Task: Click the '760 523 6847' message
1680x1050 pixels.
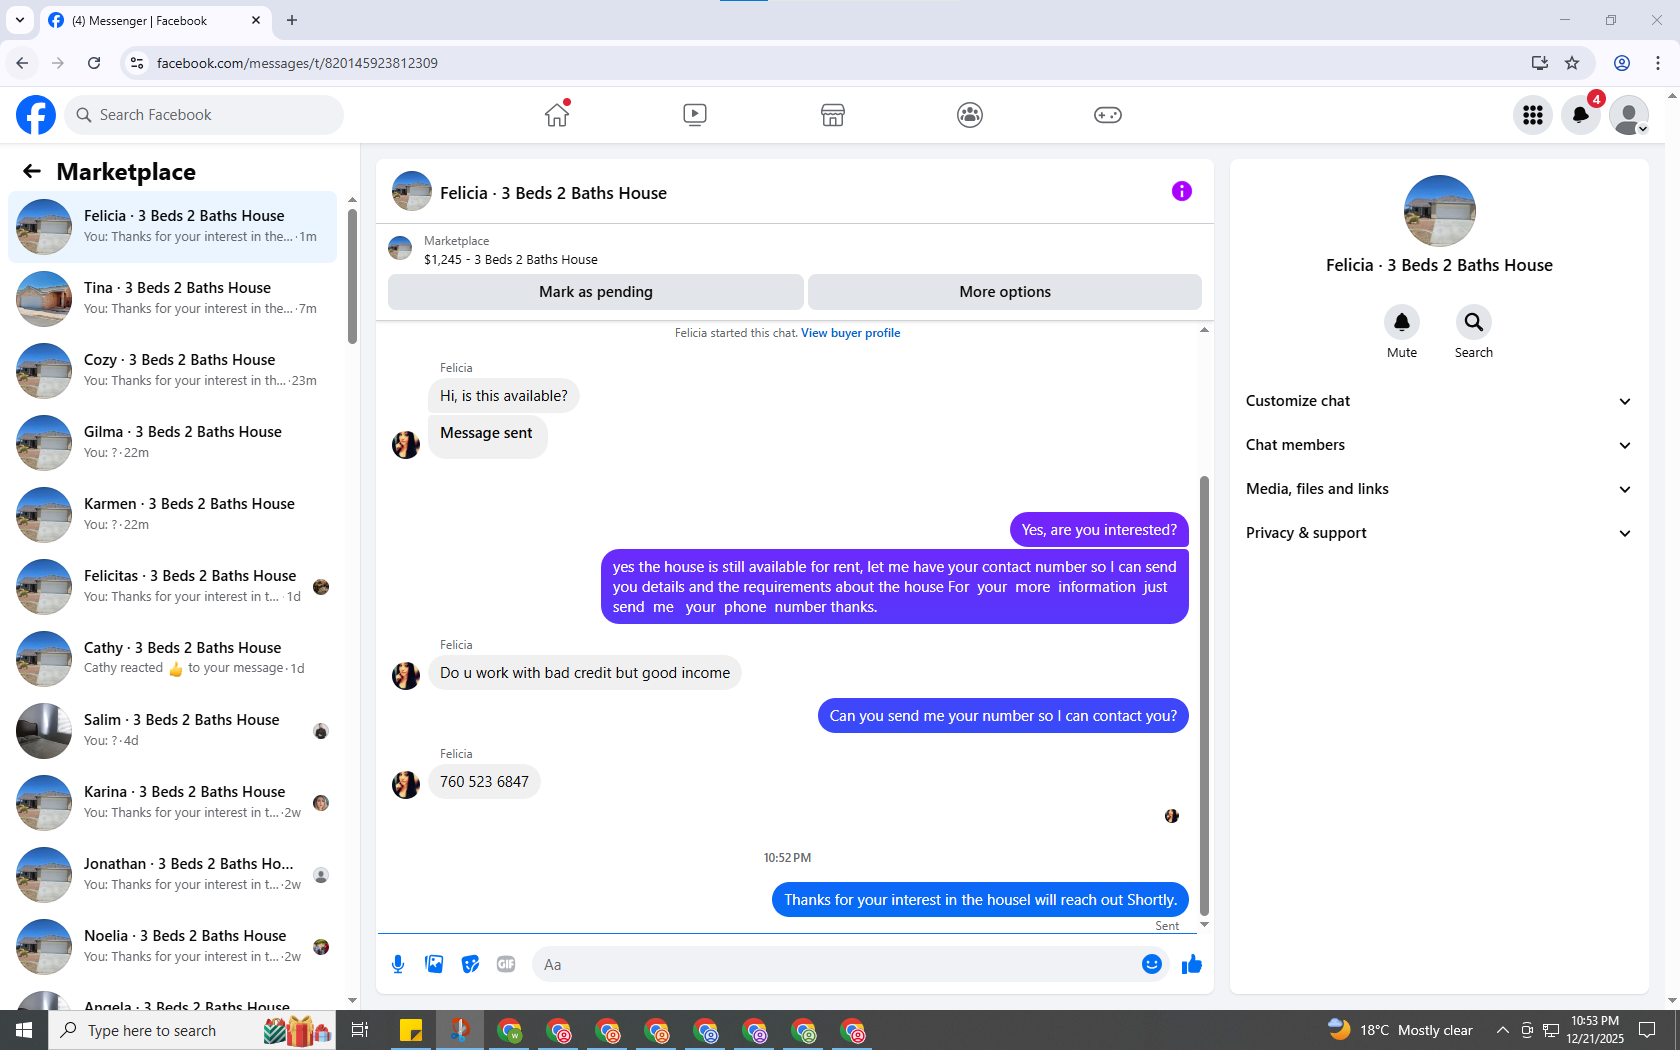Action: (484, 782)
